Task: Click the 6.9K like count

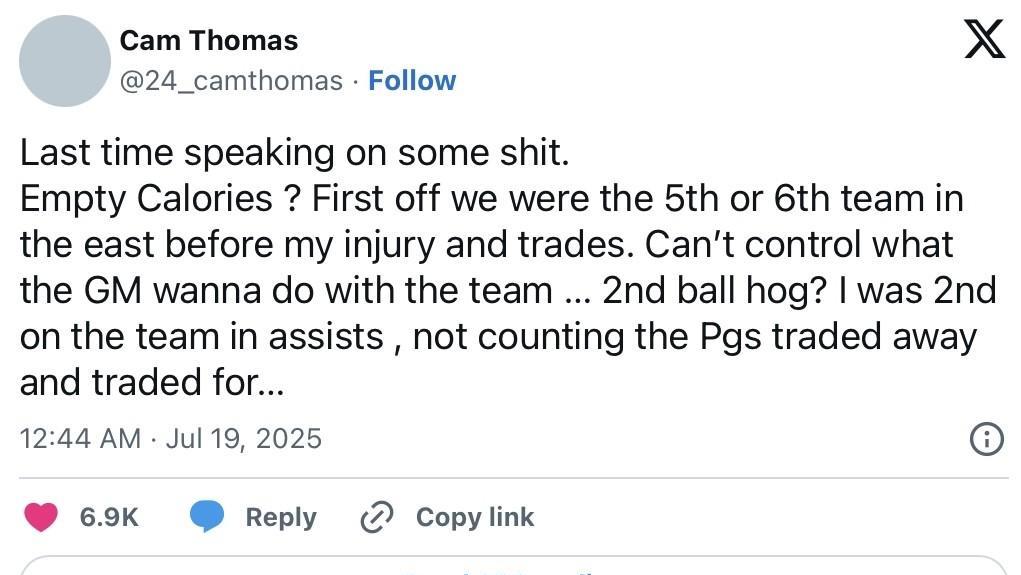Action: pos(108,517)
